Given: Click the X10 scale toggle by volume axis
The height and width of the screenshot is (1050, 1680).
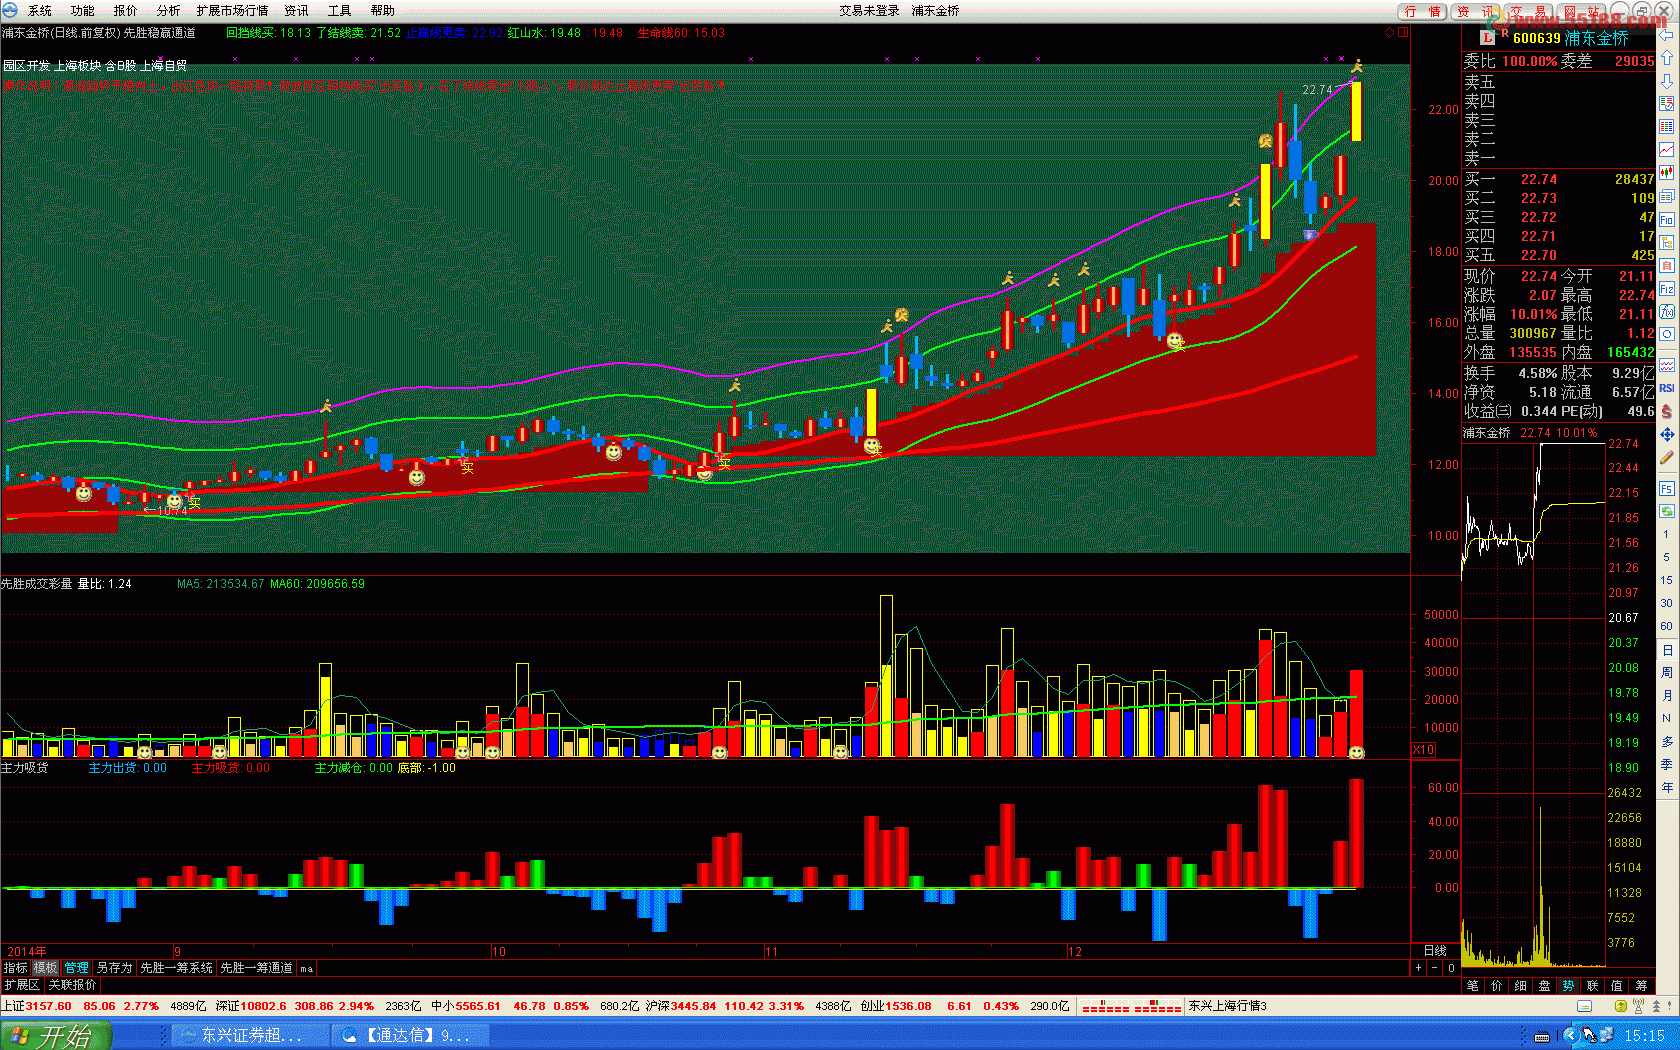Looking at the screenshot, I should [1423, 750].
